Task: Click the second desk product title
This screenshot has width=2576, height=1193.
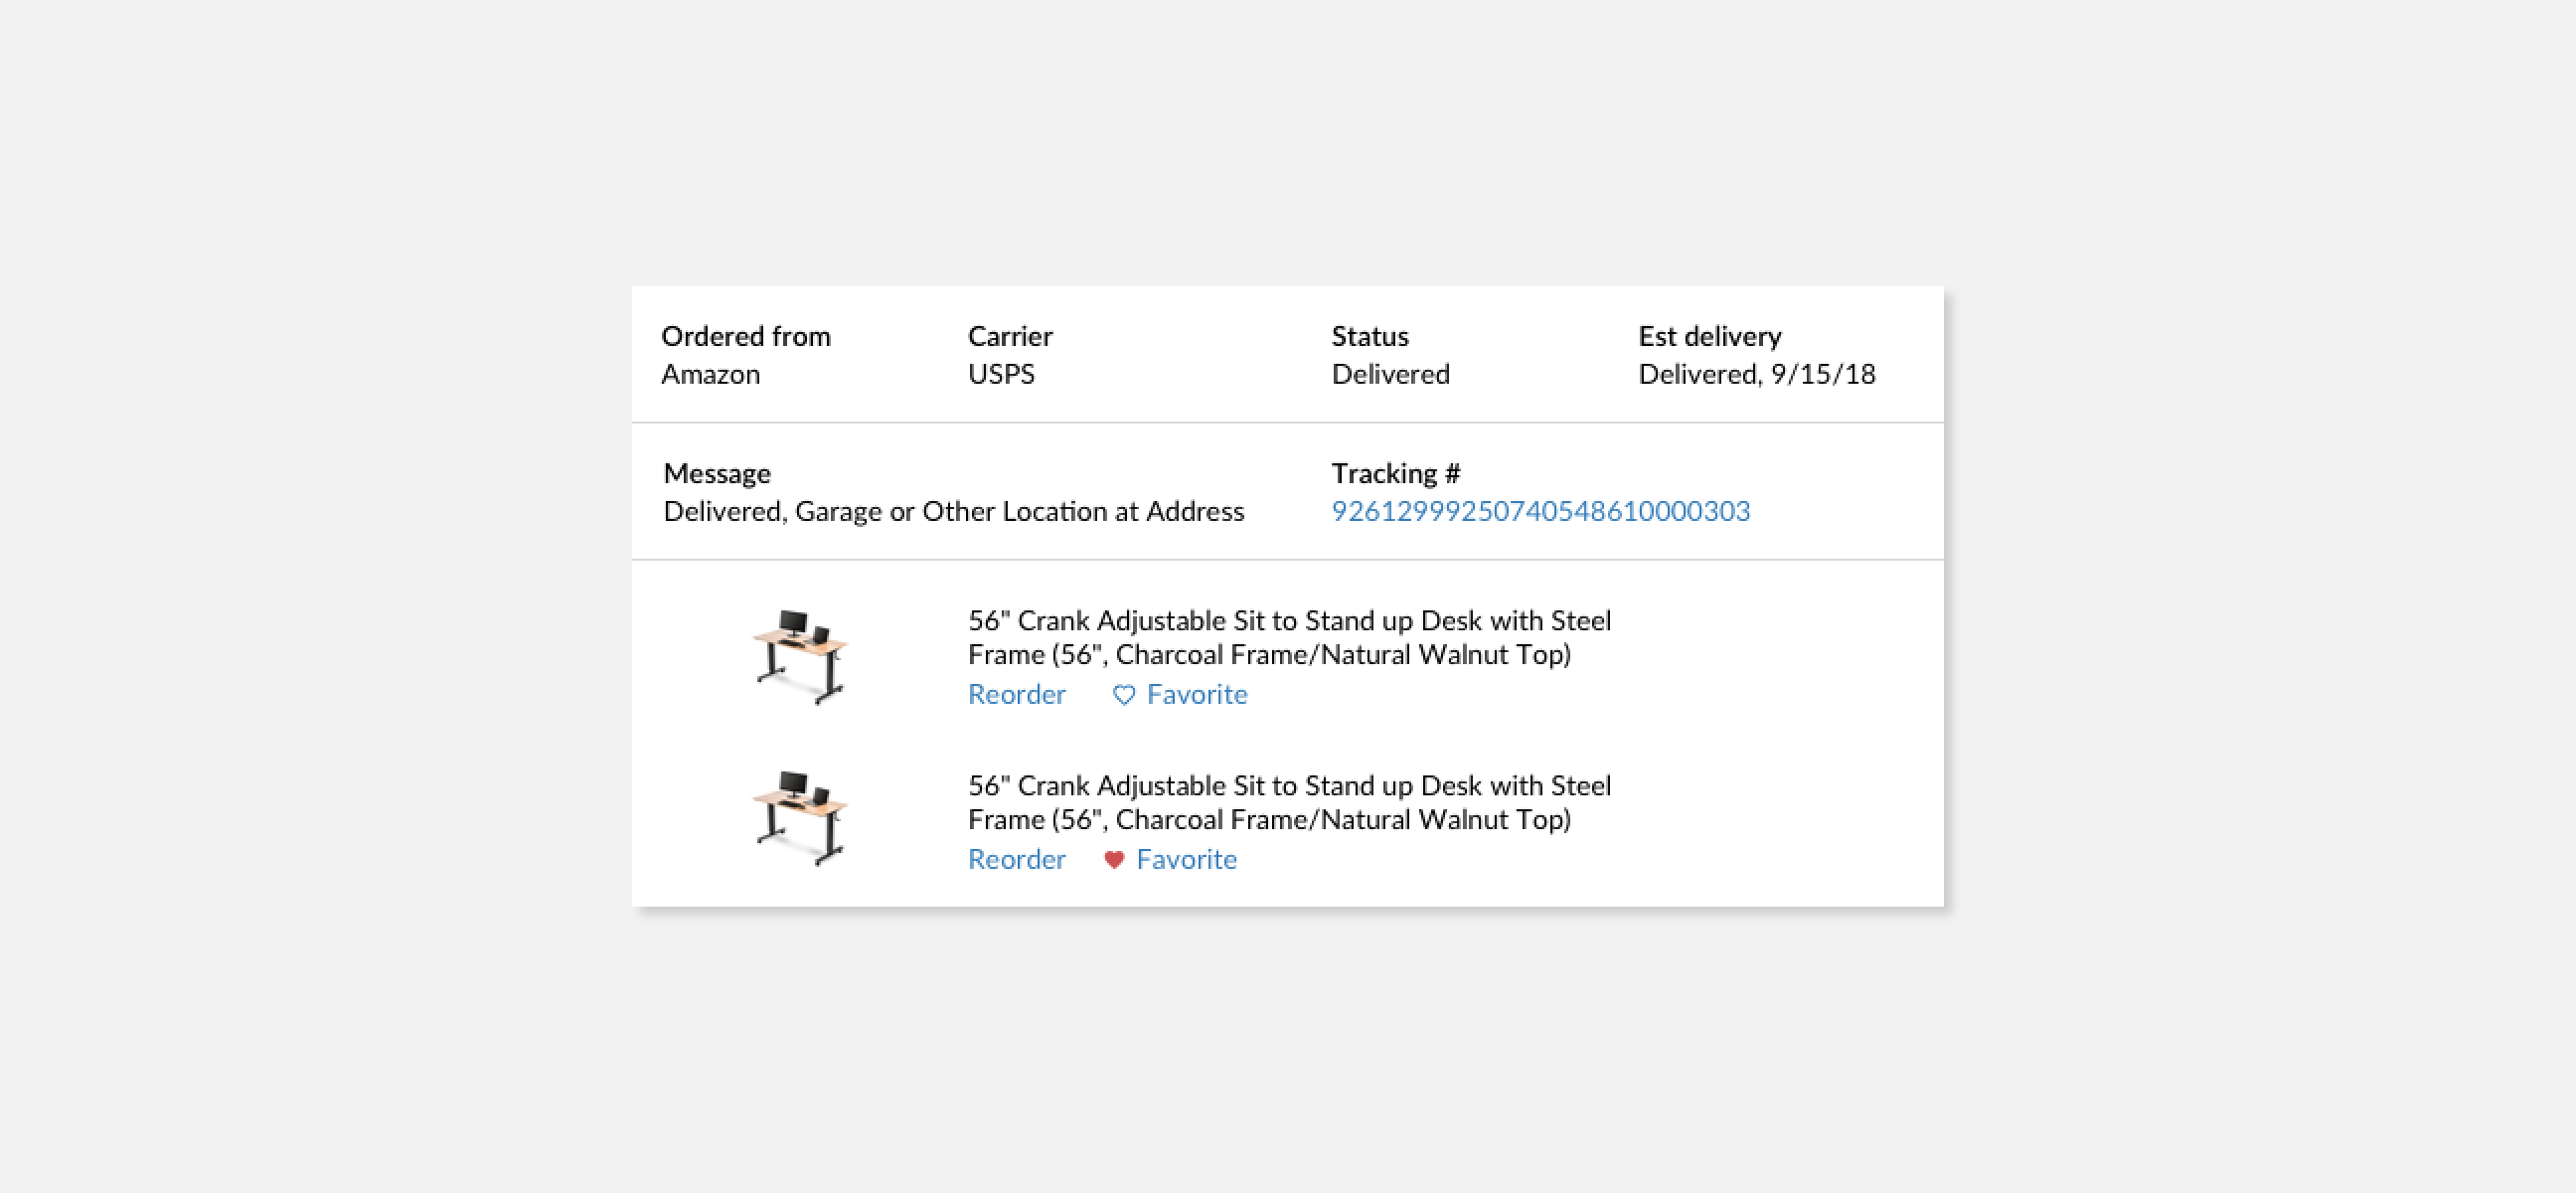Action: 1288,802
